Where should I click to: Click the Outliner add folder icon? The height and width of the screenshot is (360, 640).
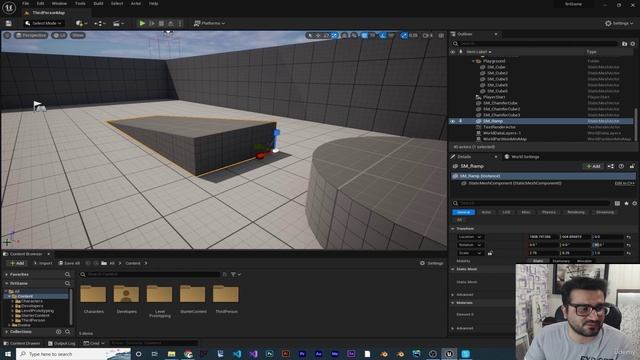[x=624, y=44]
